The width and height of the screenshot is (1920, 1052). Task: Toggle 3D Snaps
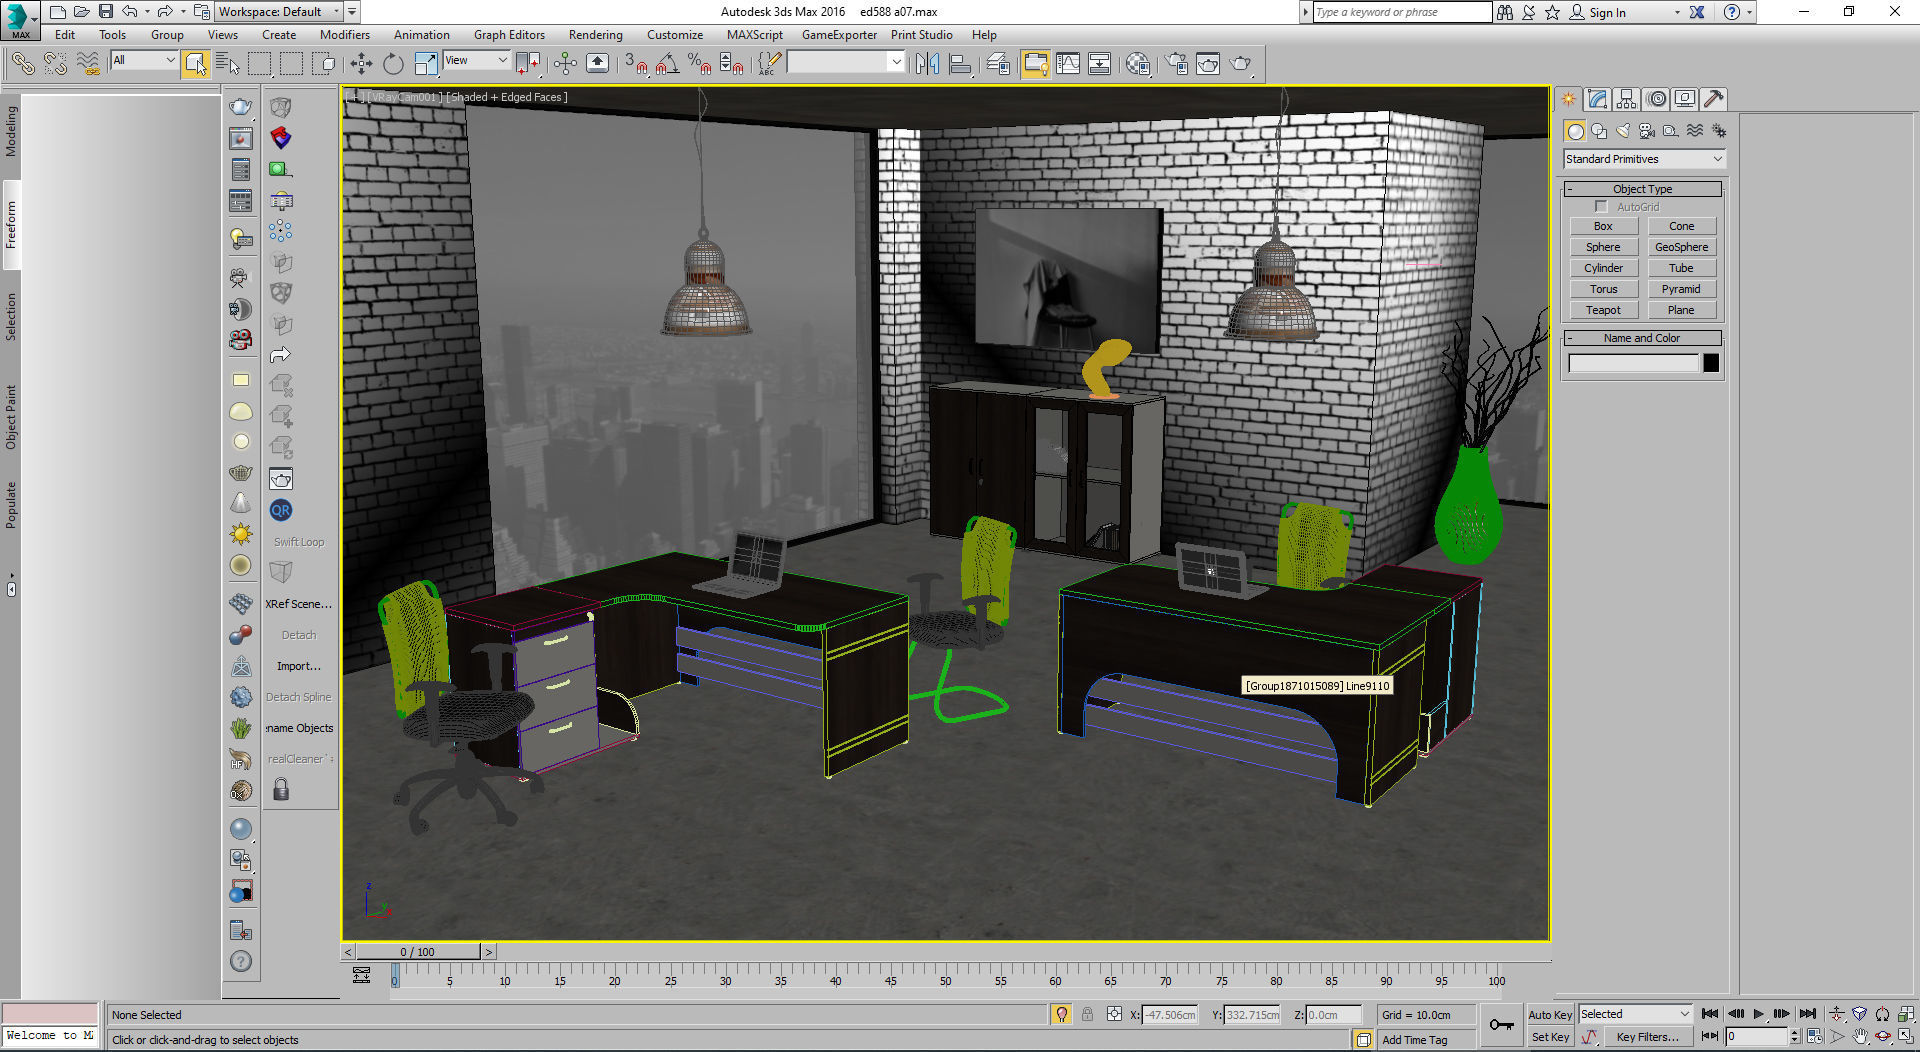point(636,64)
